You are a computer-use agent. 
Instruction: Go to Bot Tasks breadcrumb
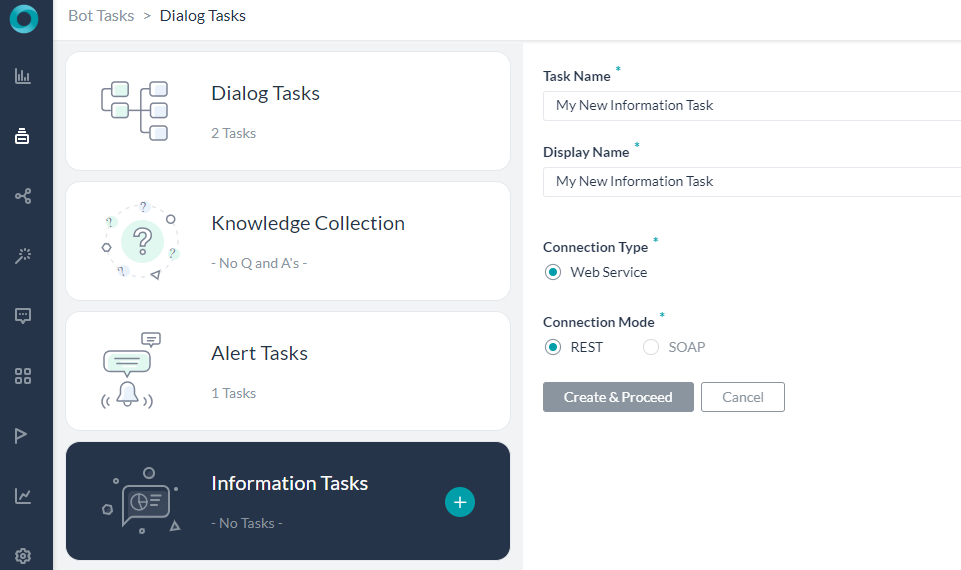tap(101, 16)
